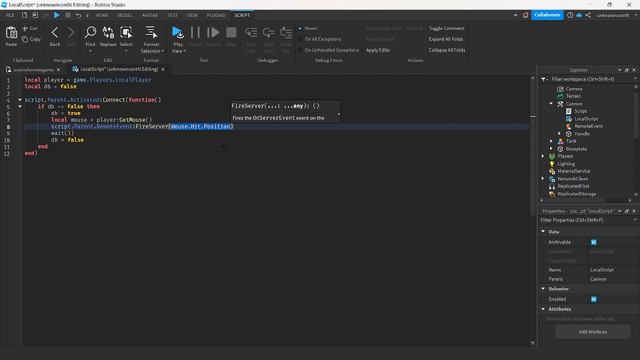
Task: Collapse code fold at line 4
Action: 20,100
